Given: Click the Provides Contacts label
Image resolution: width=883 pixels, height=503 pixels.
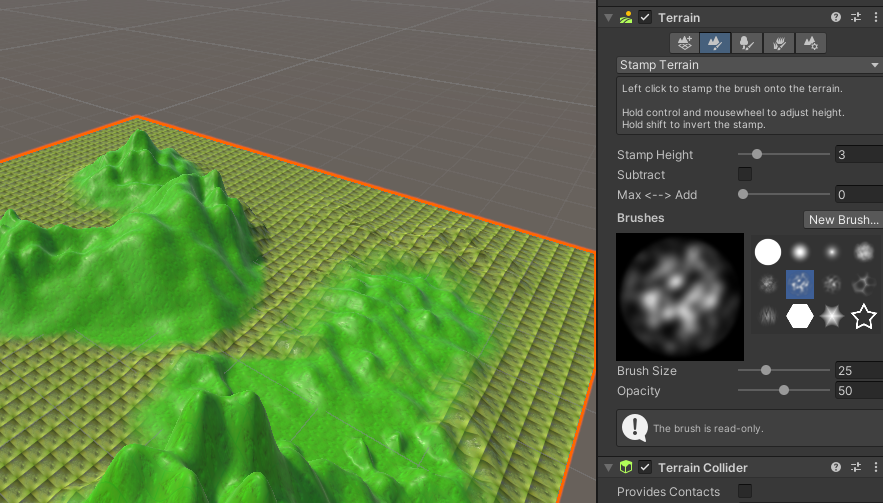Looking at the screenshot, I should click(x=668, y=491).
